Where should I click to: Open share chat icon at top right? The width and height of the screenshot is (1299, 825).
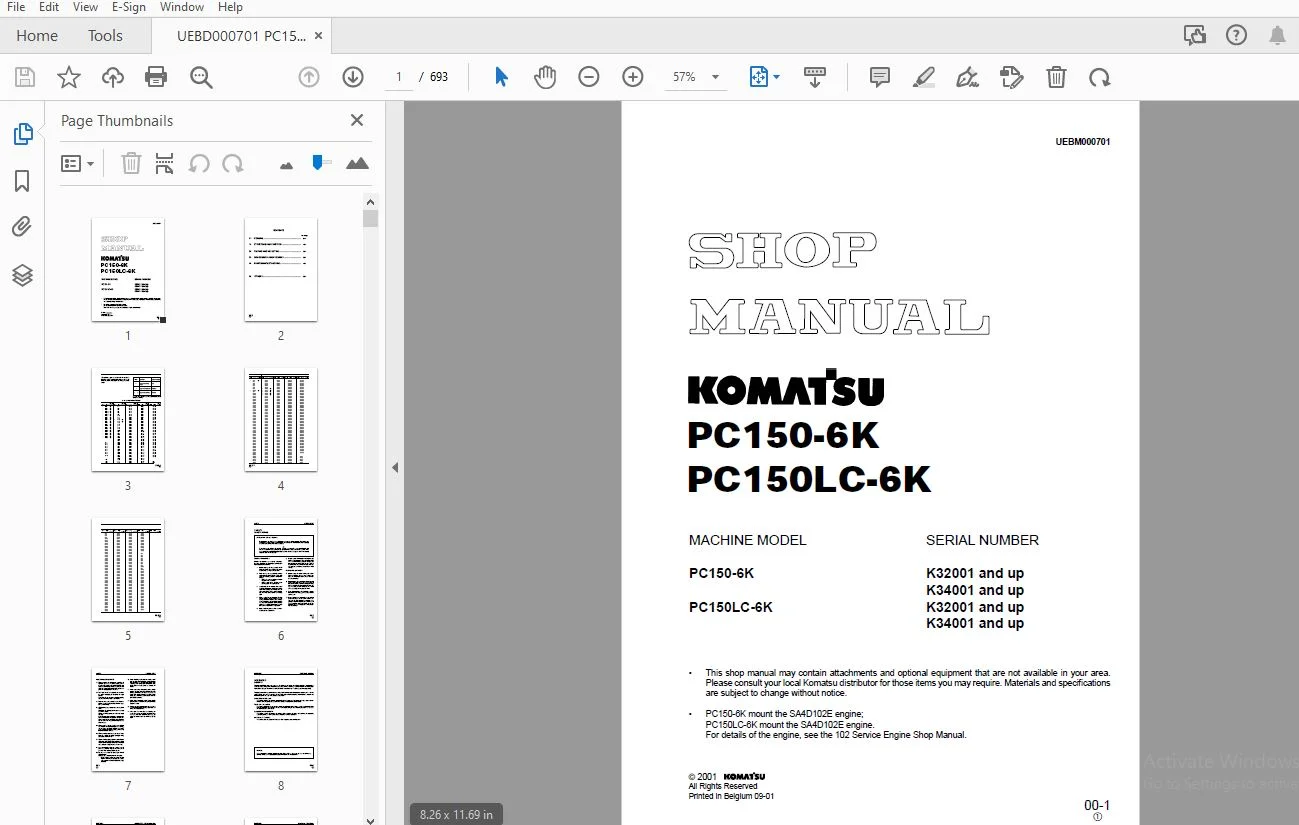tap(1195, 35)
